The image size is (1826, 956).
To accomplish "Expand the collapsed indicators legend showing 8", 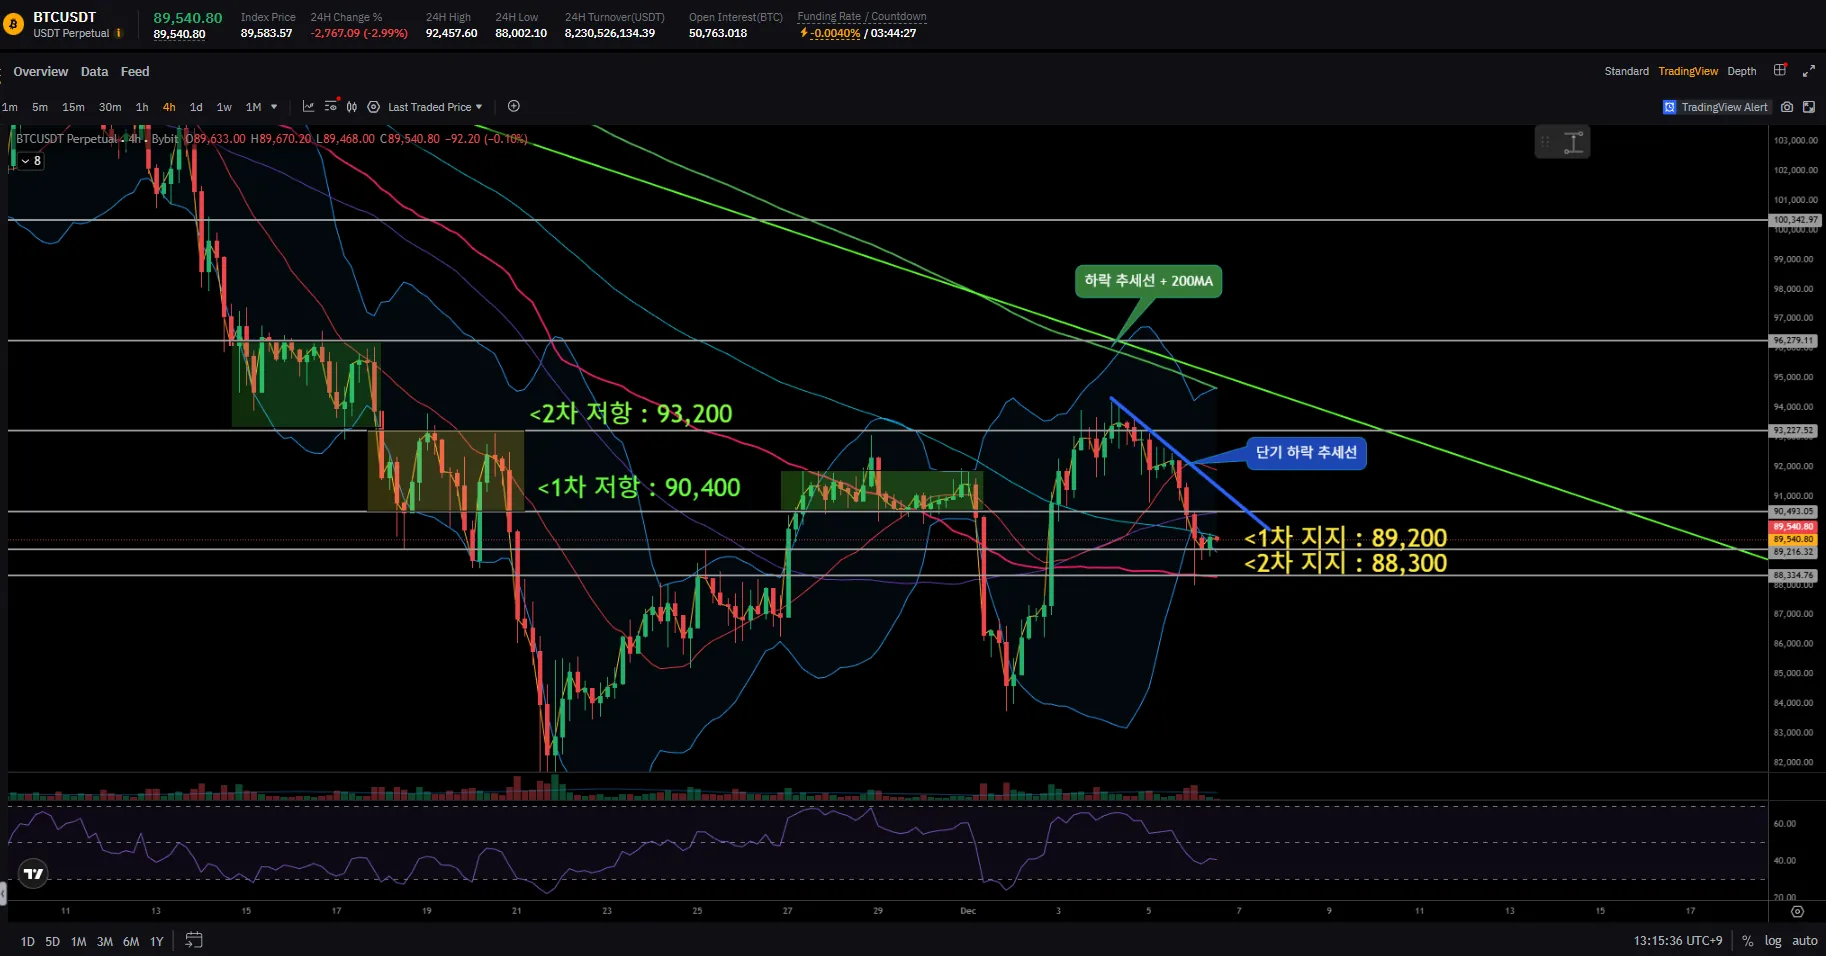I will [31, 161].
